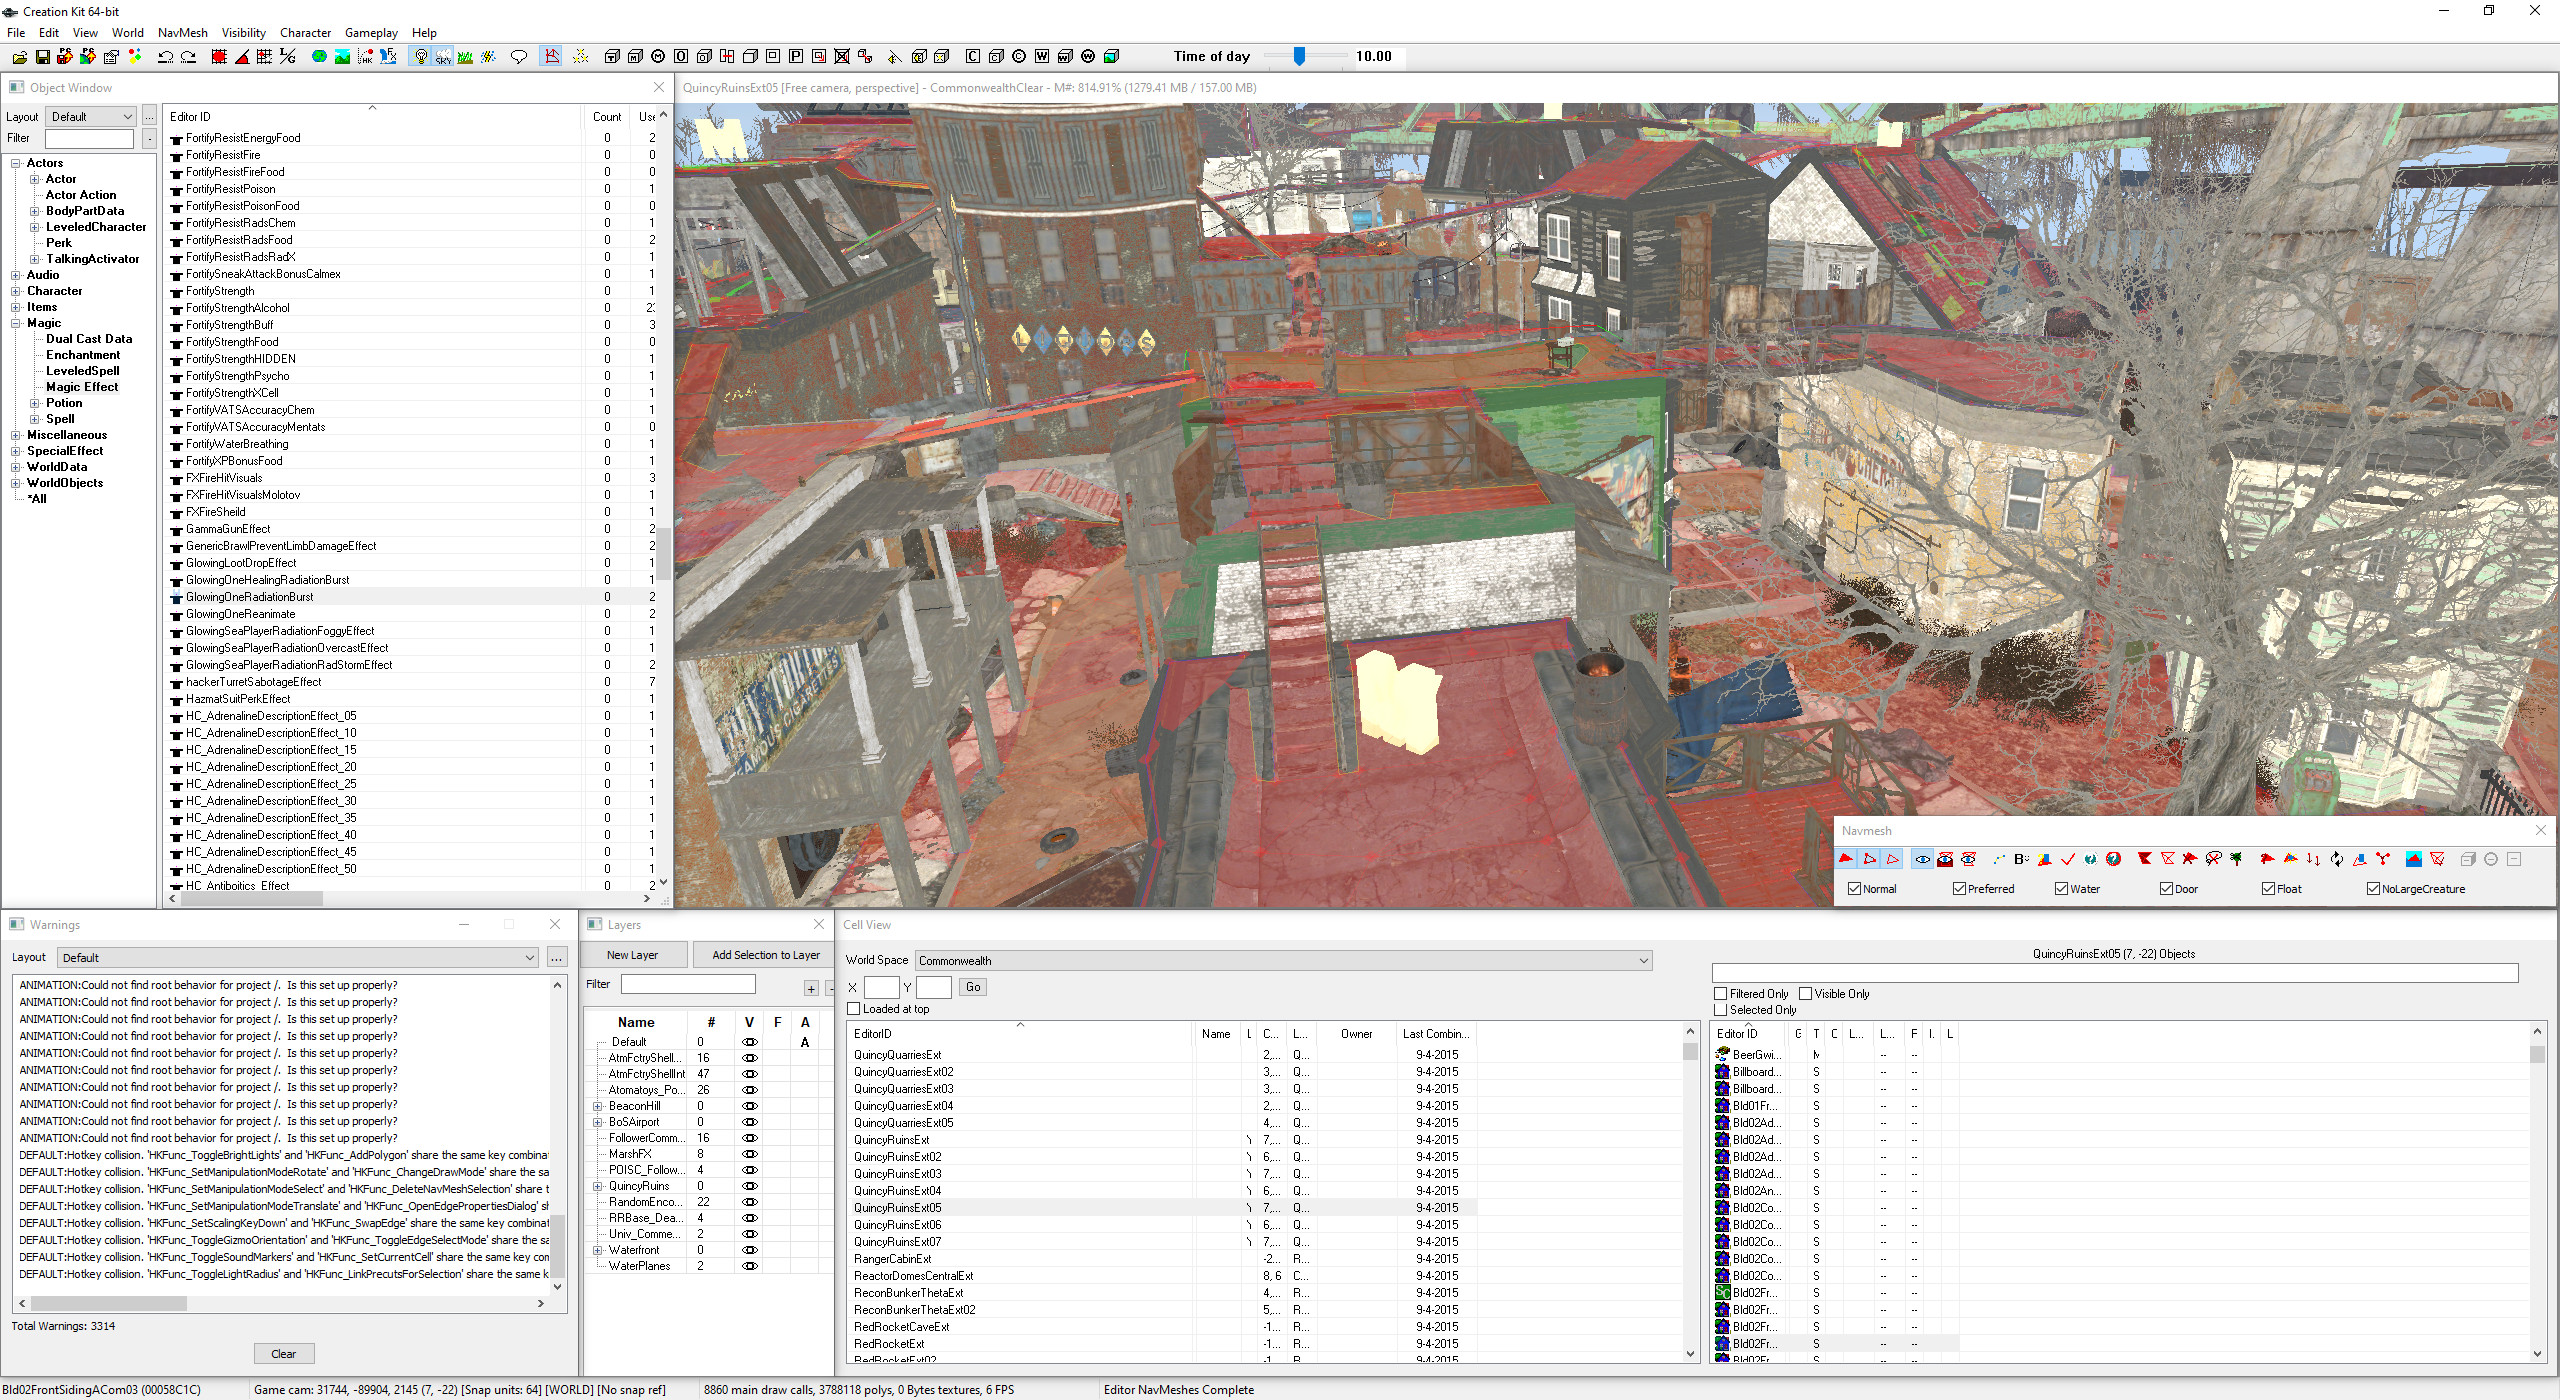Open the Gameplay menu
This screenshot has height=1400, width=2560.
click(x=371, y=32)
